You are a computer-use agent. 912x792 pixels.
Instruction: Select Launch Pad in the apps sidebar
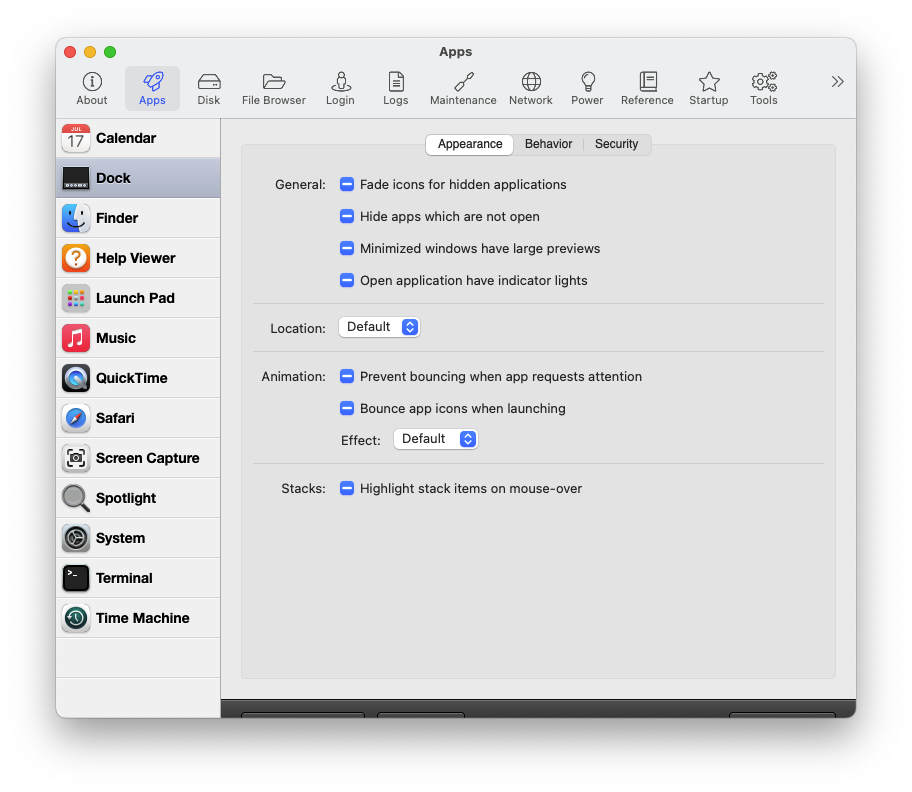coord(138,298)
